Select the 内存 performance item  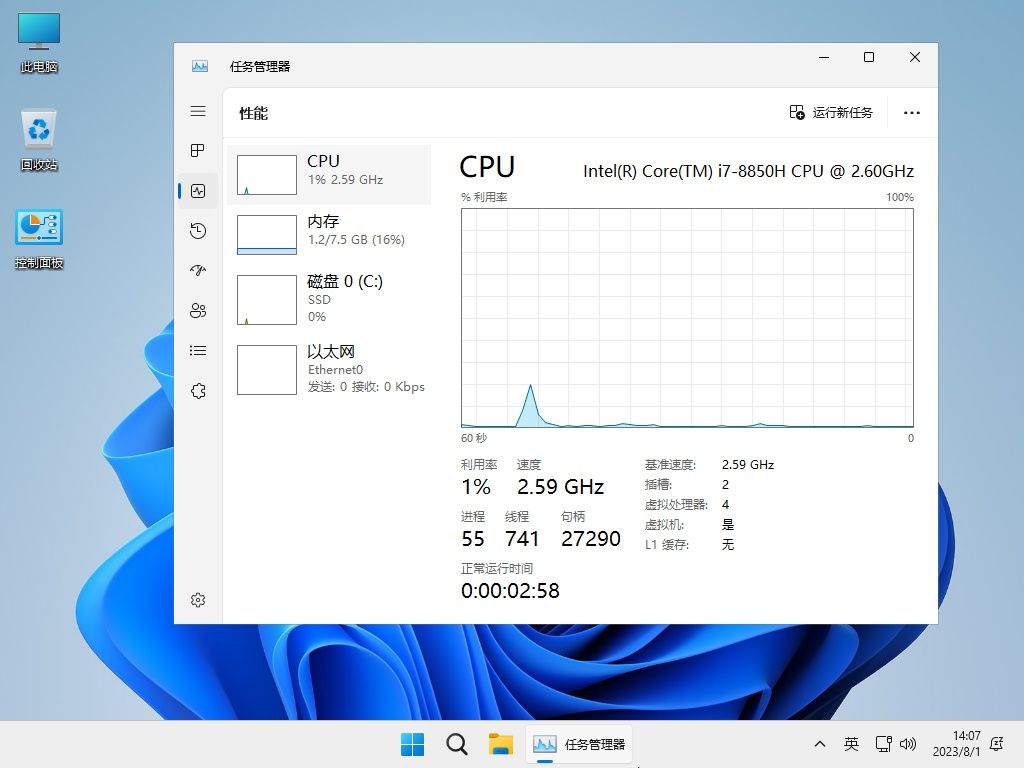tap(329, 234)
